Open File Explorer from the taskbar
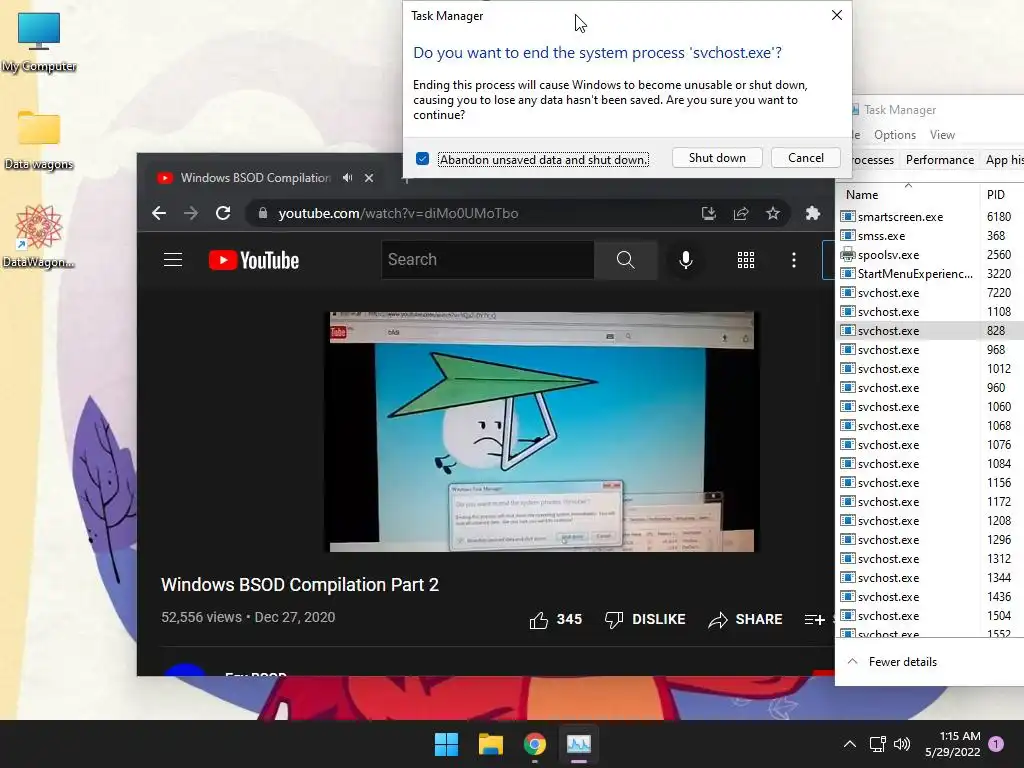Viewport: 1024px width, 768px height. tap(490, 744)
